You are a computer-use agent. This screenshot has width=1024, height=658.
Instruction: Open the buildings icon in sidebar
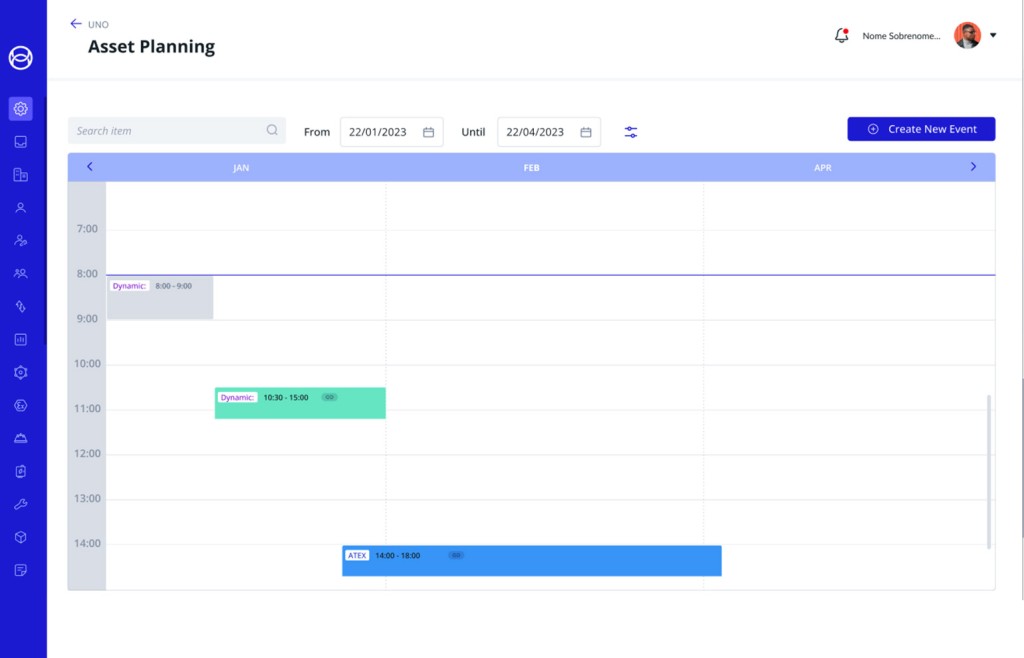click(x=20, y=175)
